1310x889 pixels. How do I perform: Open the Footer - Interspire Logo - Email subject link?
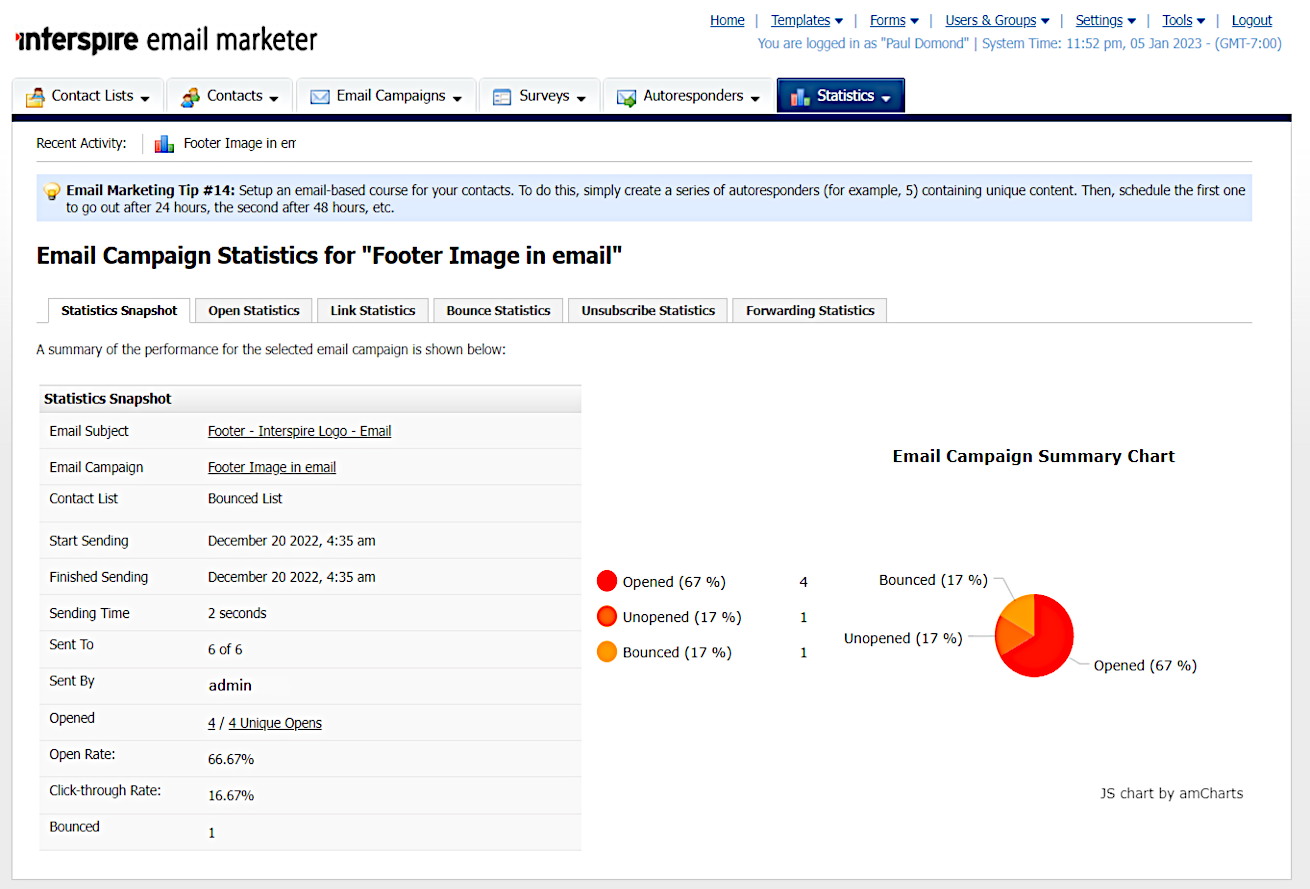[x=299, y=431]
